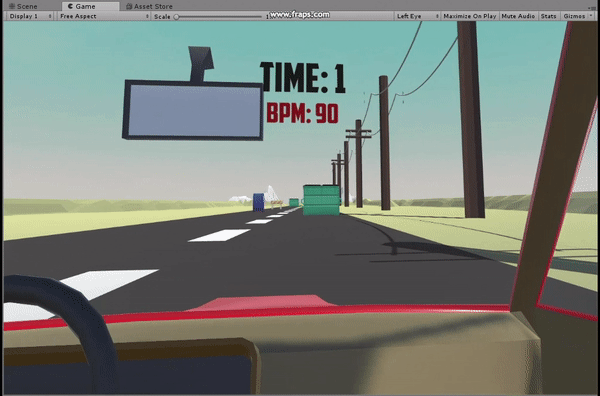600x396 pixels.
Task: Click the Scale slider handle
Action: [176, 16]
